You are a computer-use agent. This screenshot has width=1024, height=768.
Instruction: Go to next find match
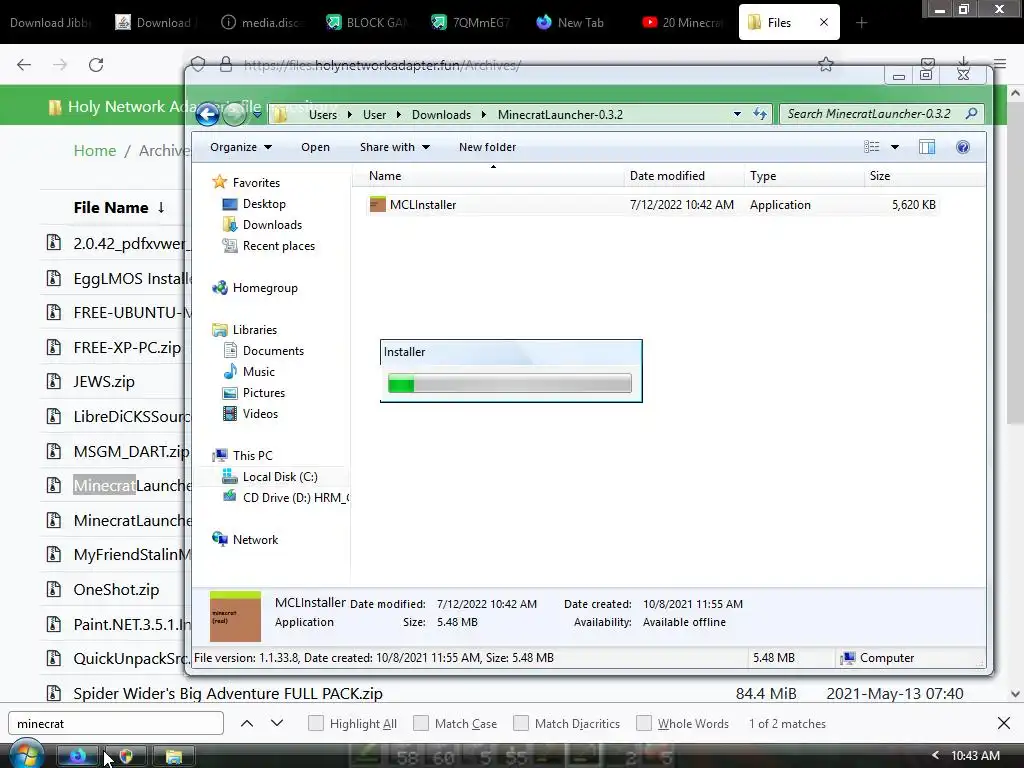tap(277, 723)
